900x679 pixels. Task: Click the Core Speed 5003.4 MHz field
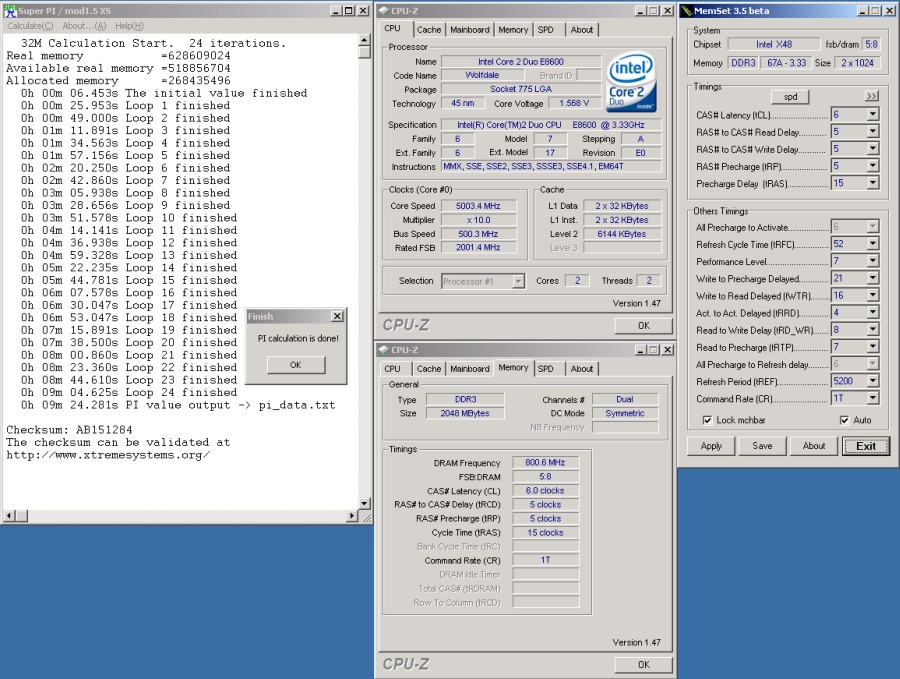[478, 206]
